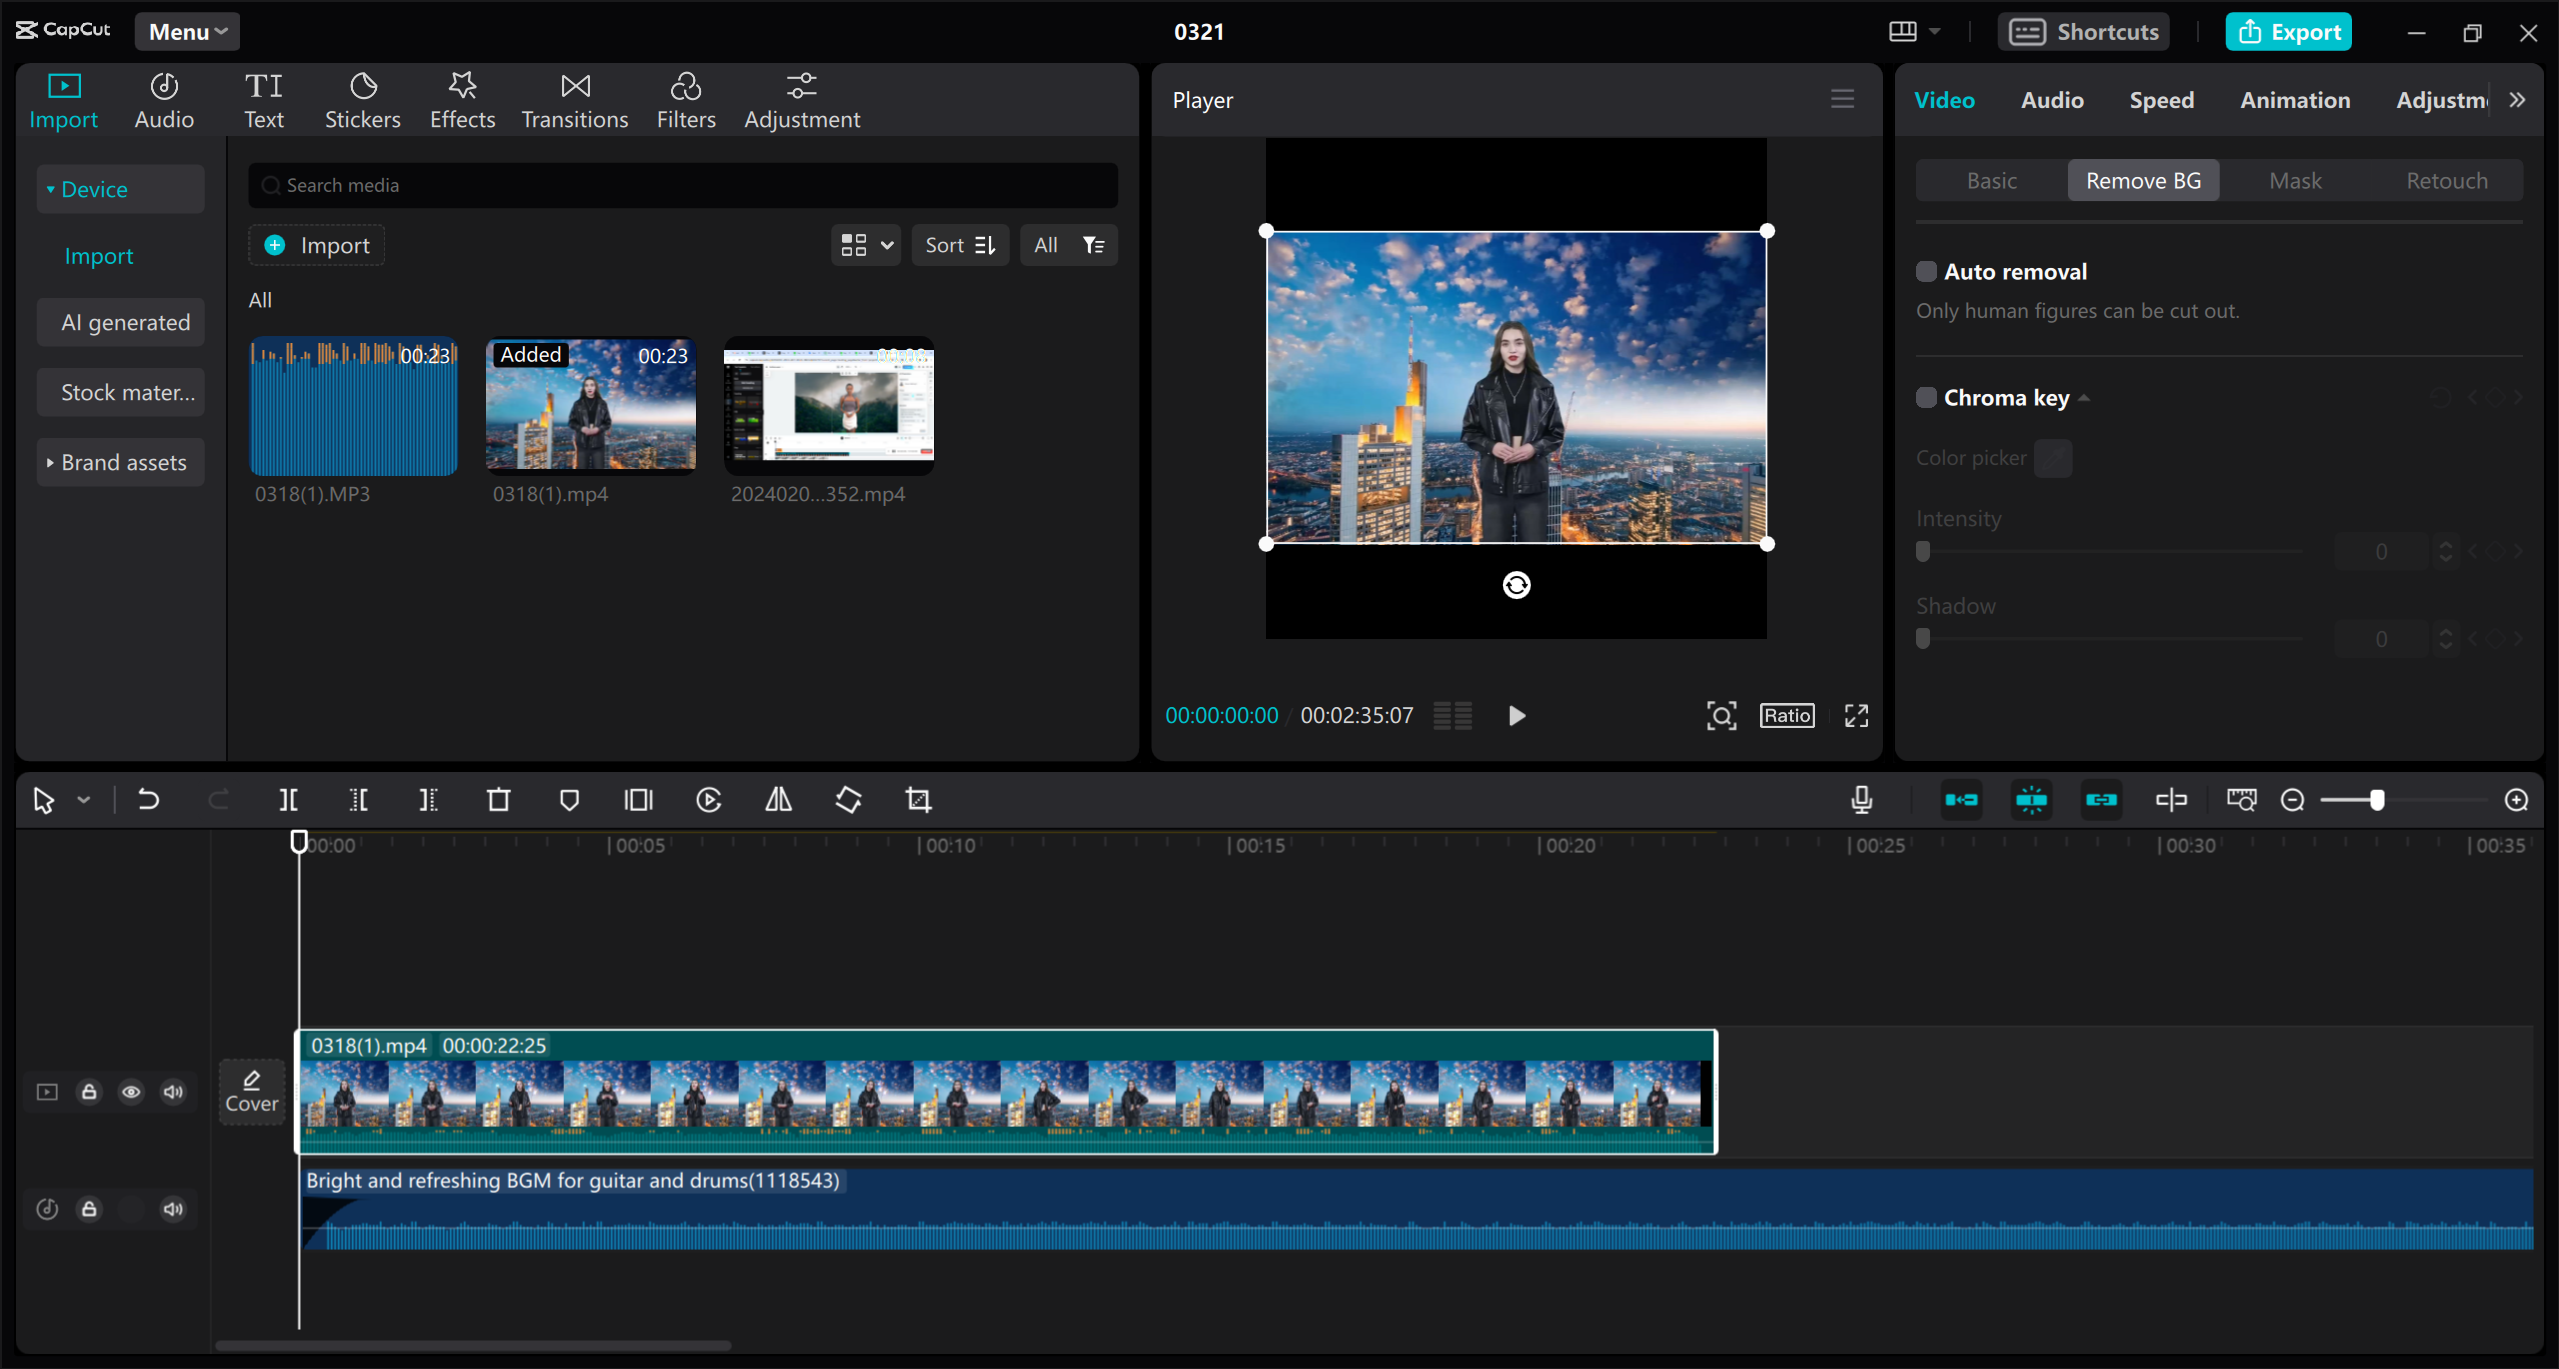Select the split tool in timeline toolbar

click(x=288, y=800)
